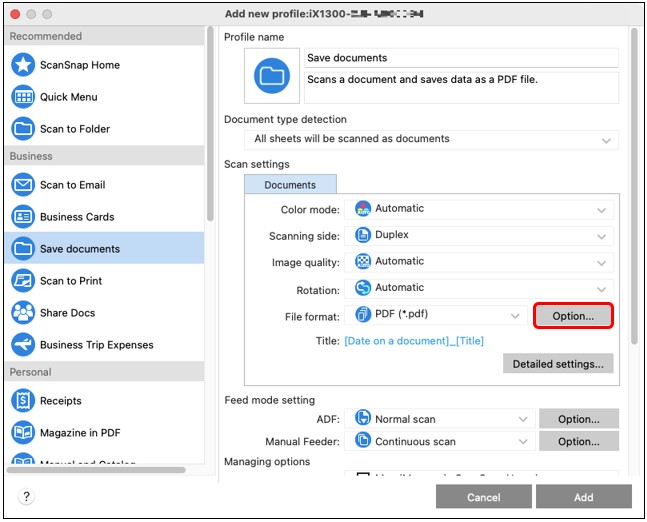
Task: Select Business Trip Expenses profile label
Action: (97, 345)
